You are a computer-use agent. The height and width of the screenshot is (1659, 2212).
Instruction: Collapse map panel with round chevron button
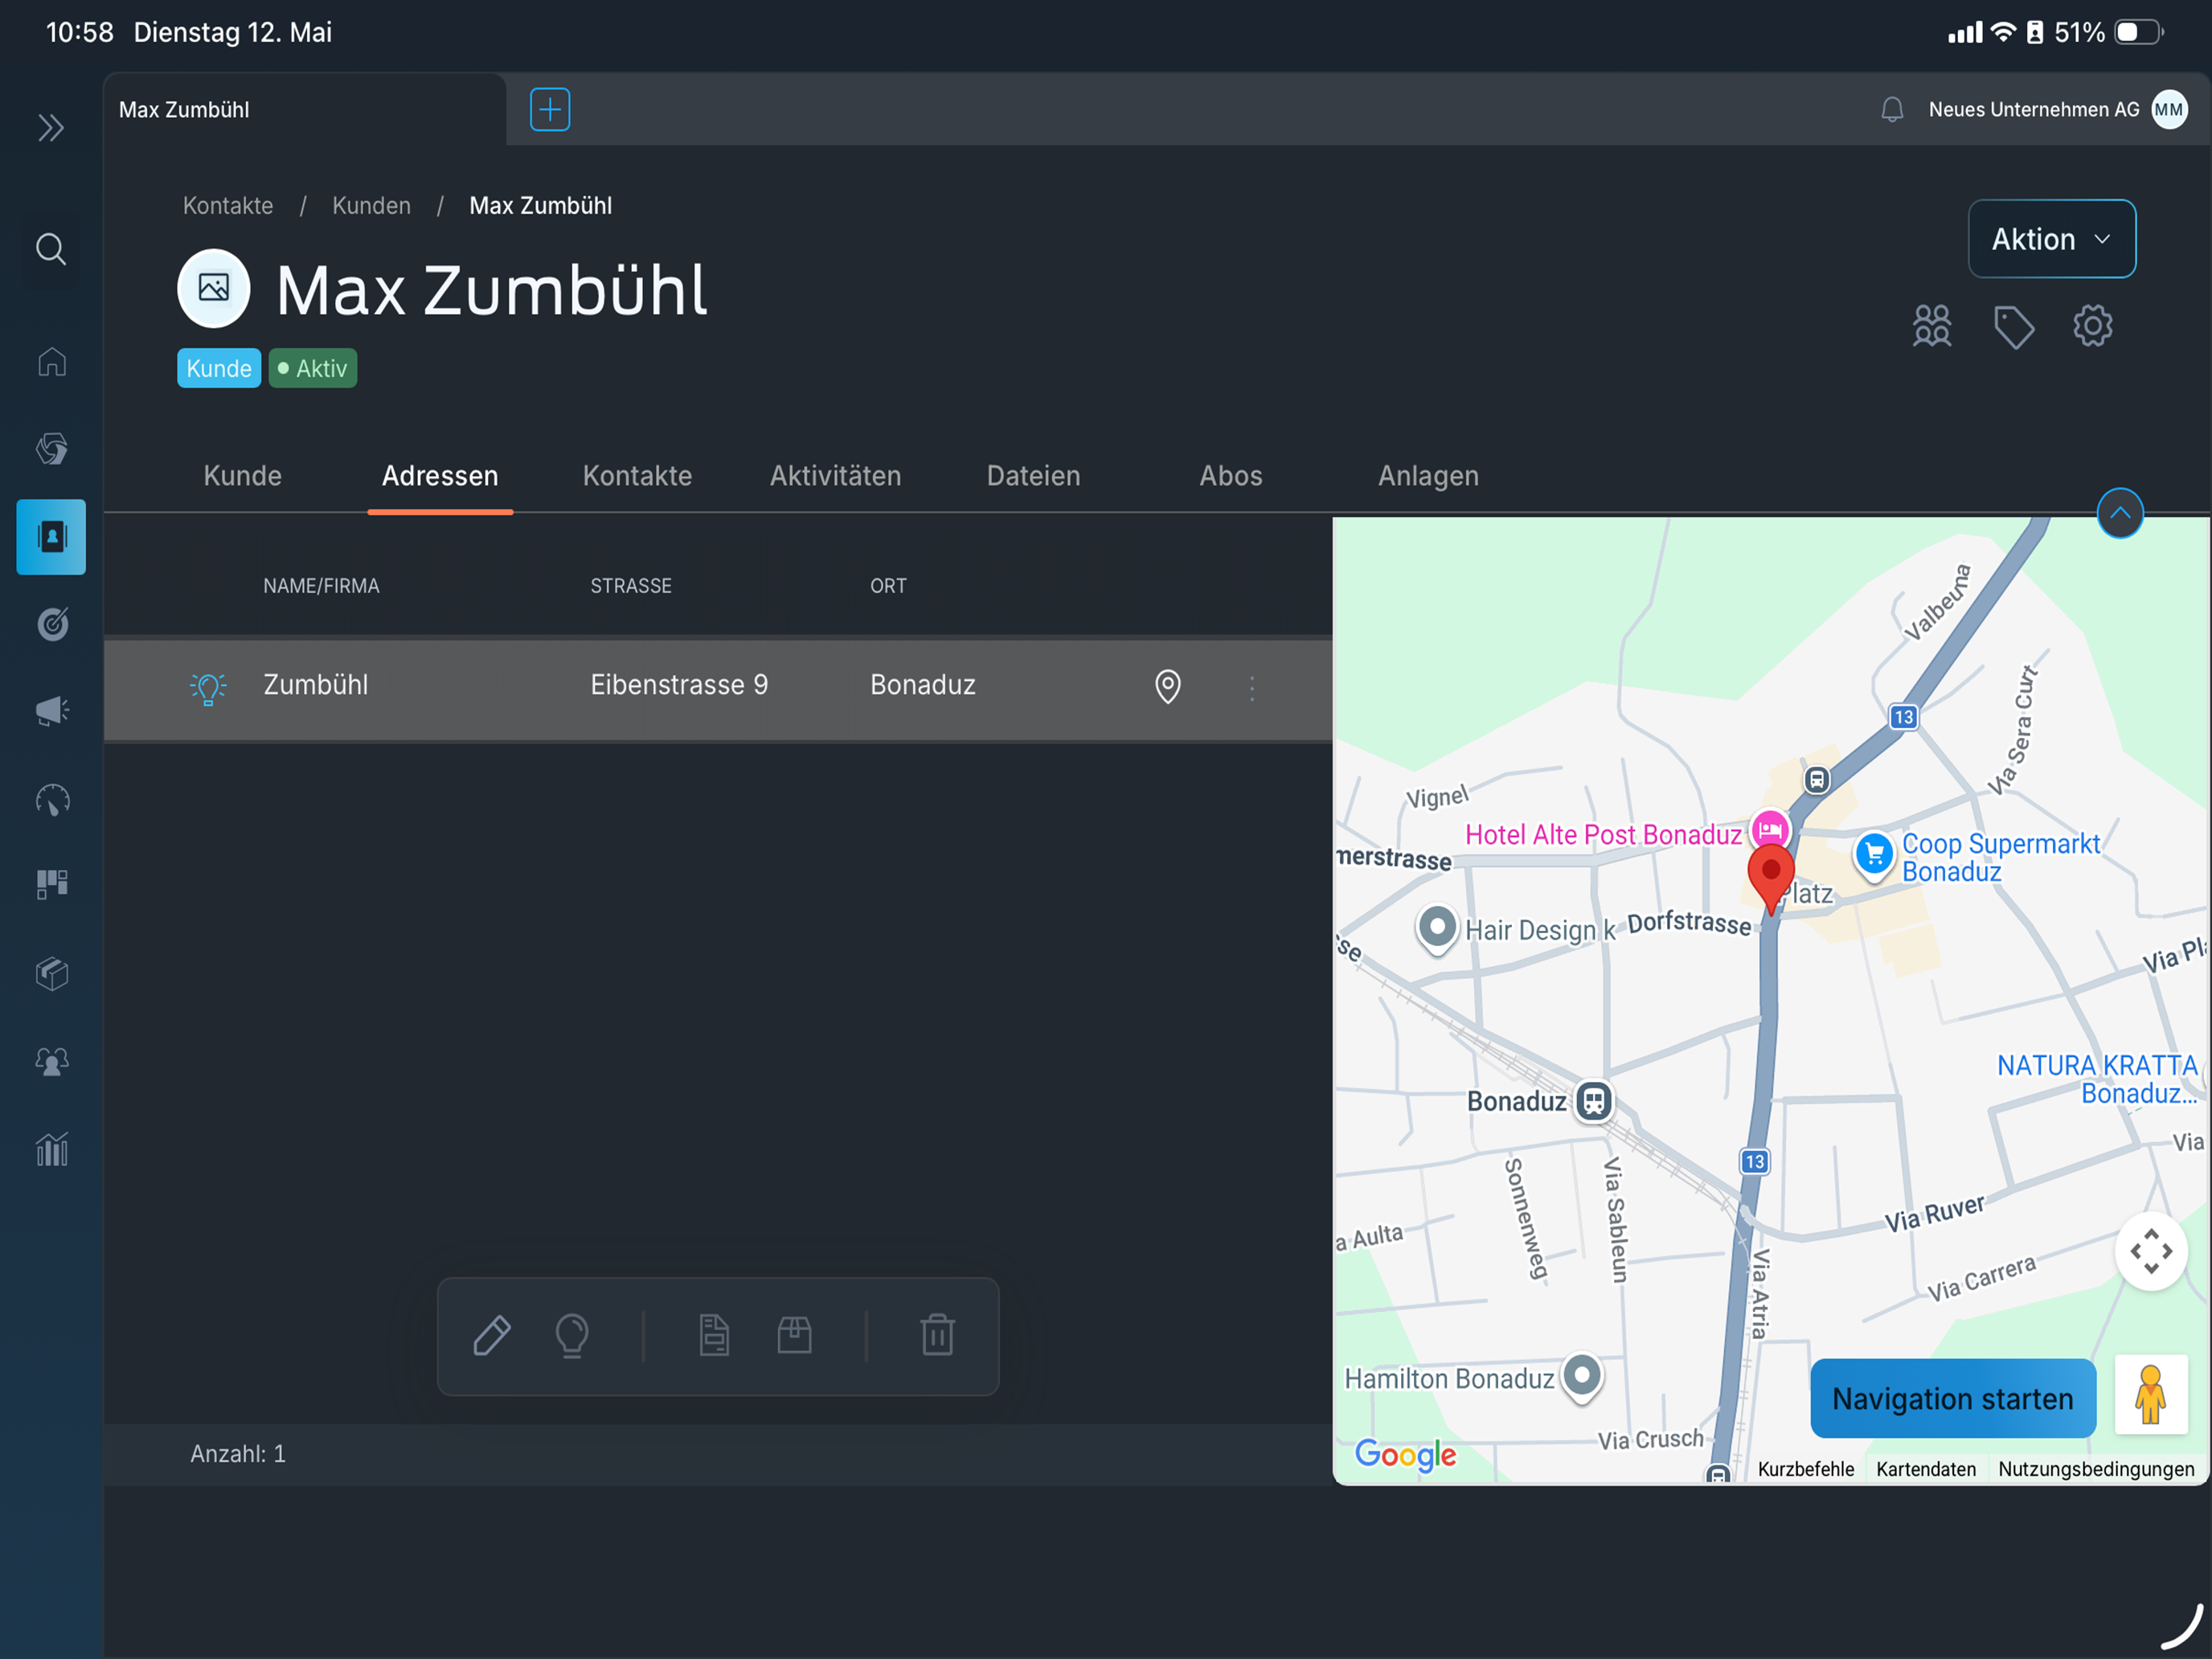pos(2120,514)
